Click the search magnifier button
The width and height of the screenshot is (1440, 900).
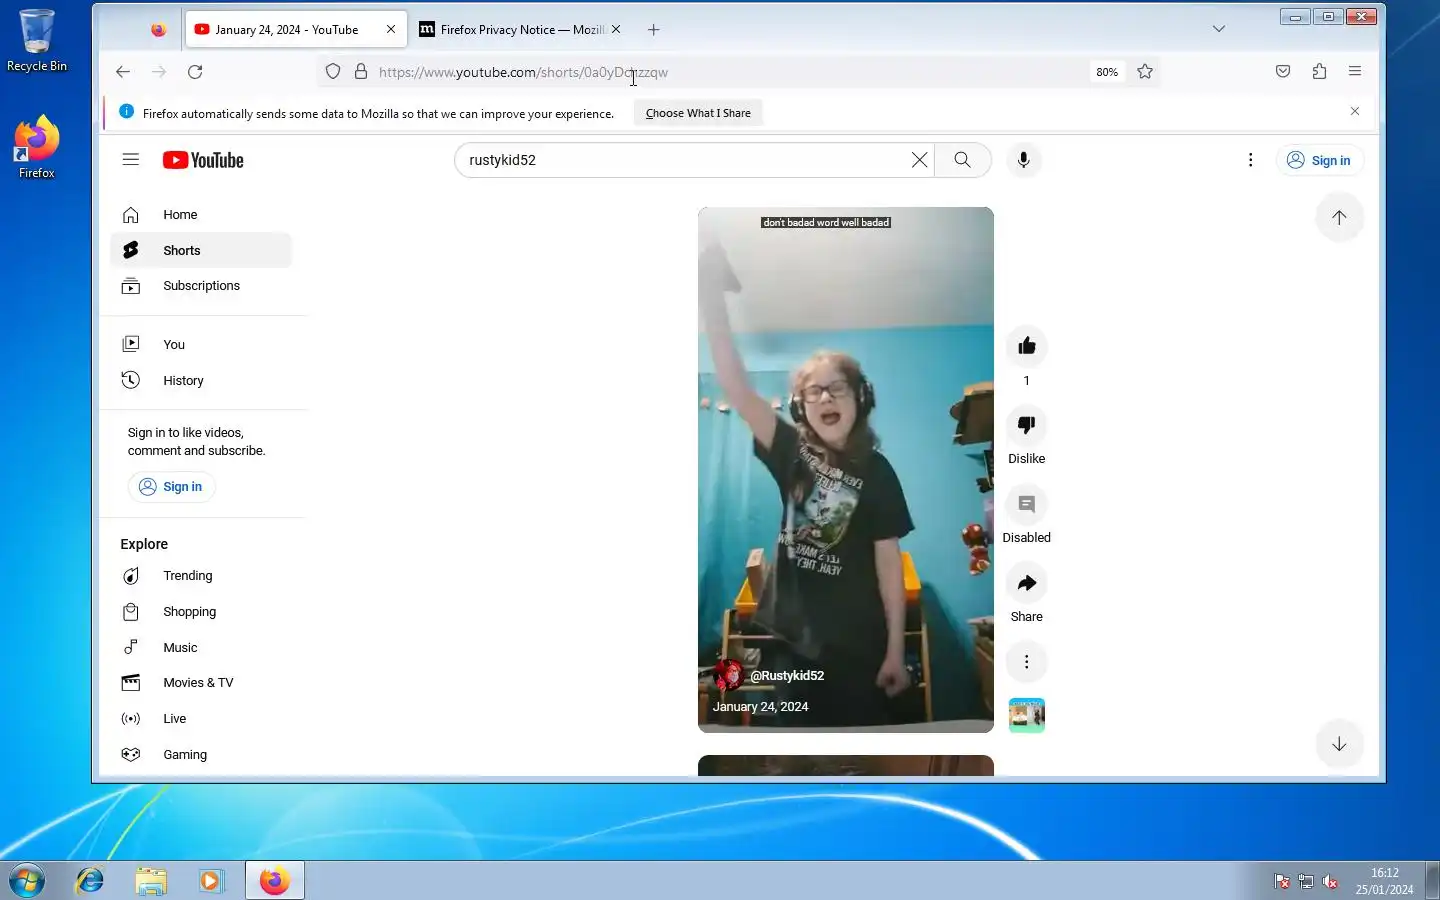click(962, 160)
